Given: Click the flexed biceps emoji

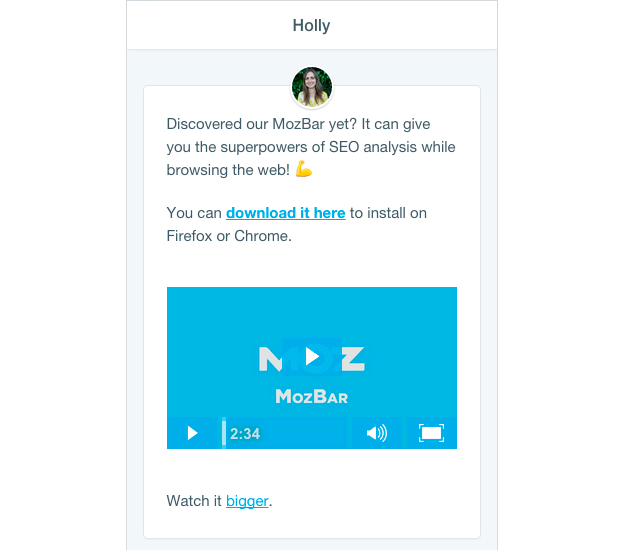Looking at the screenshot, I should point(304,169).
